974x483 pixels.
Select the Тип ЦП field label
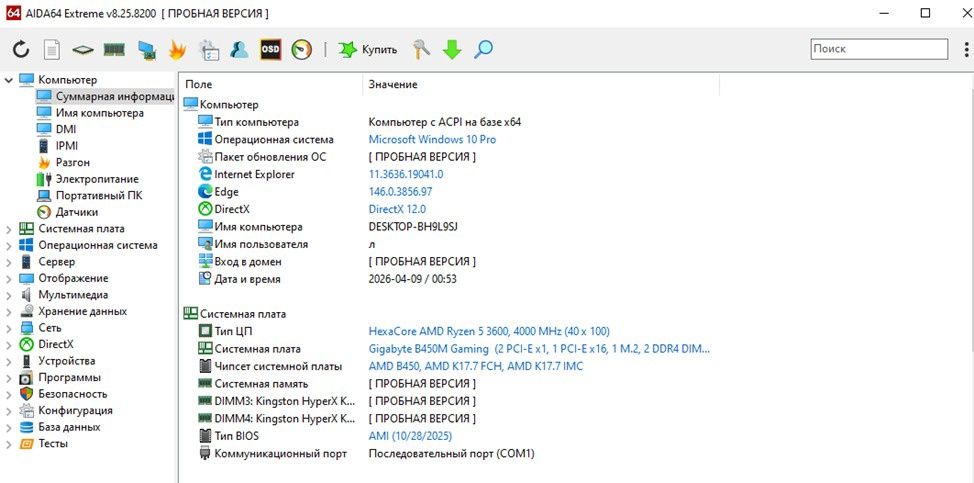coord(234,331)
